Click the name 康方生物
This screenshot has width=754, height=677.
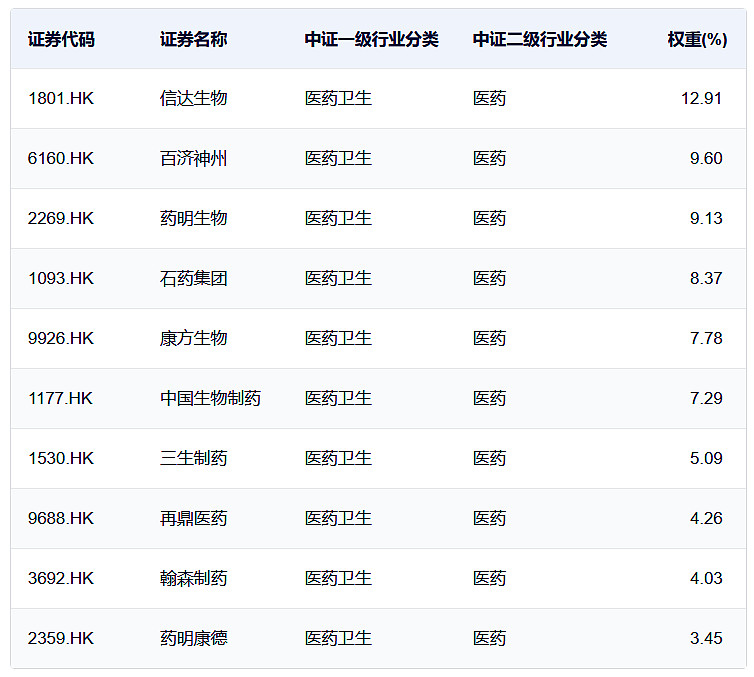193,338
